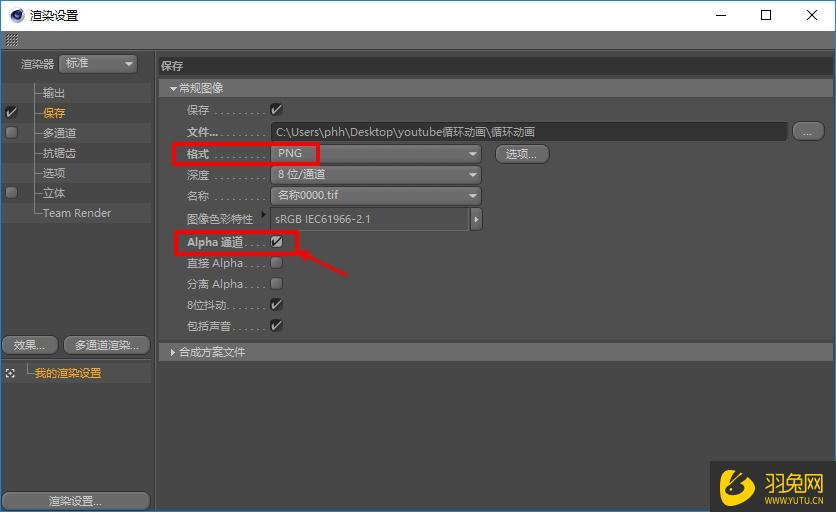Select 立体 in the settings tree
The width and height of the screenshot is (836, 512).
pos(54,193)
